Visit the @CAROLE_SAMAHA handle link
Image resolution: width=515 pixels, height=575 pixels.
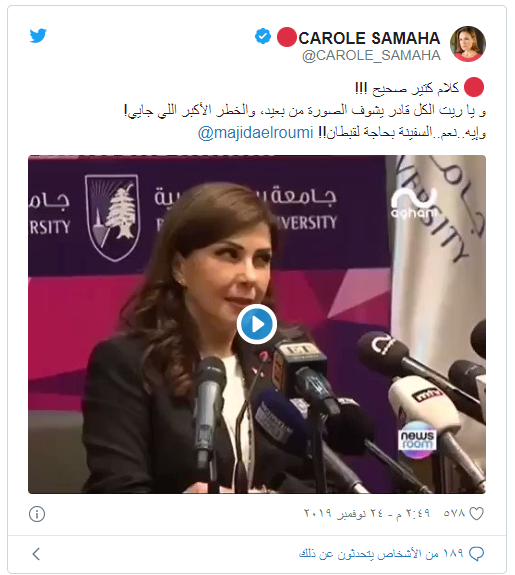point(371,55)
